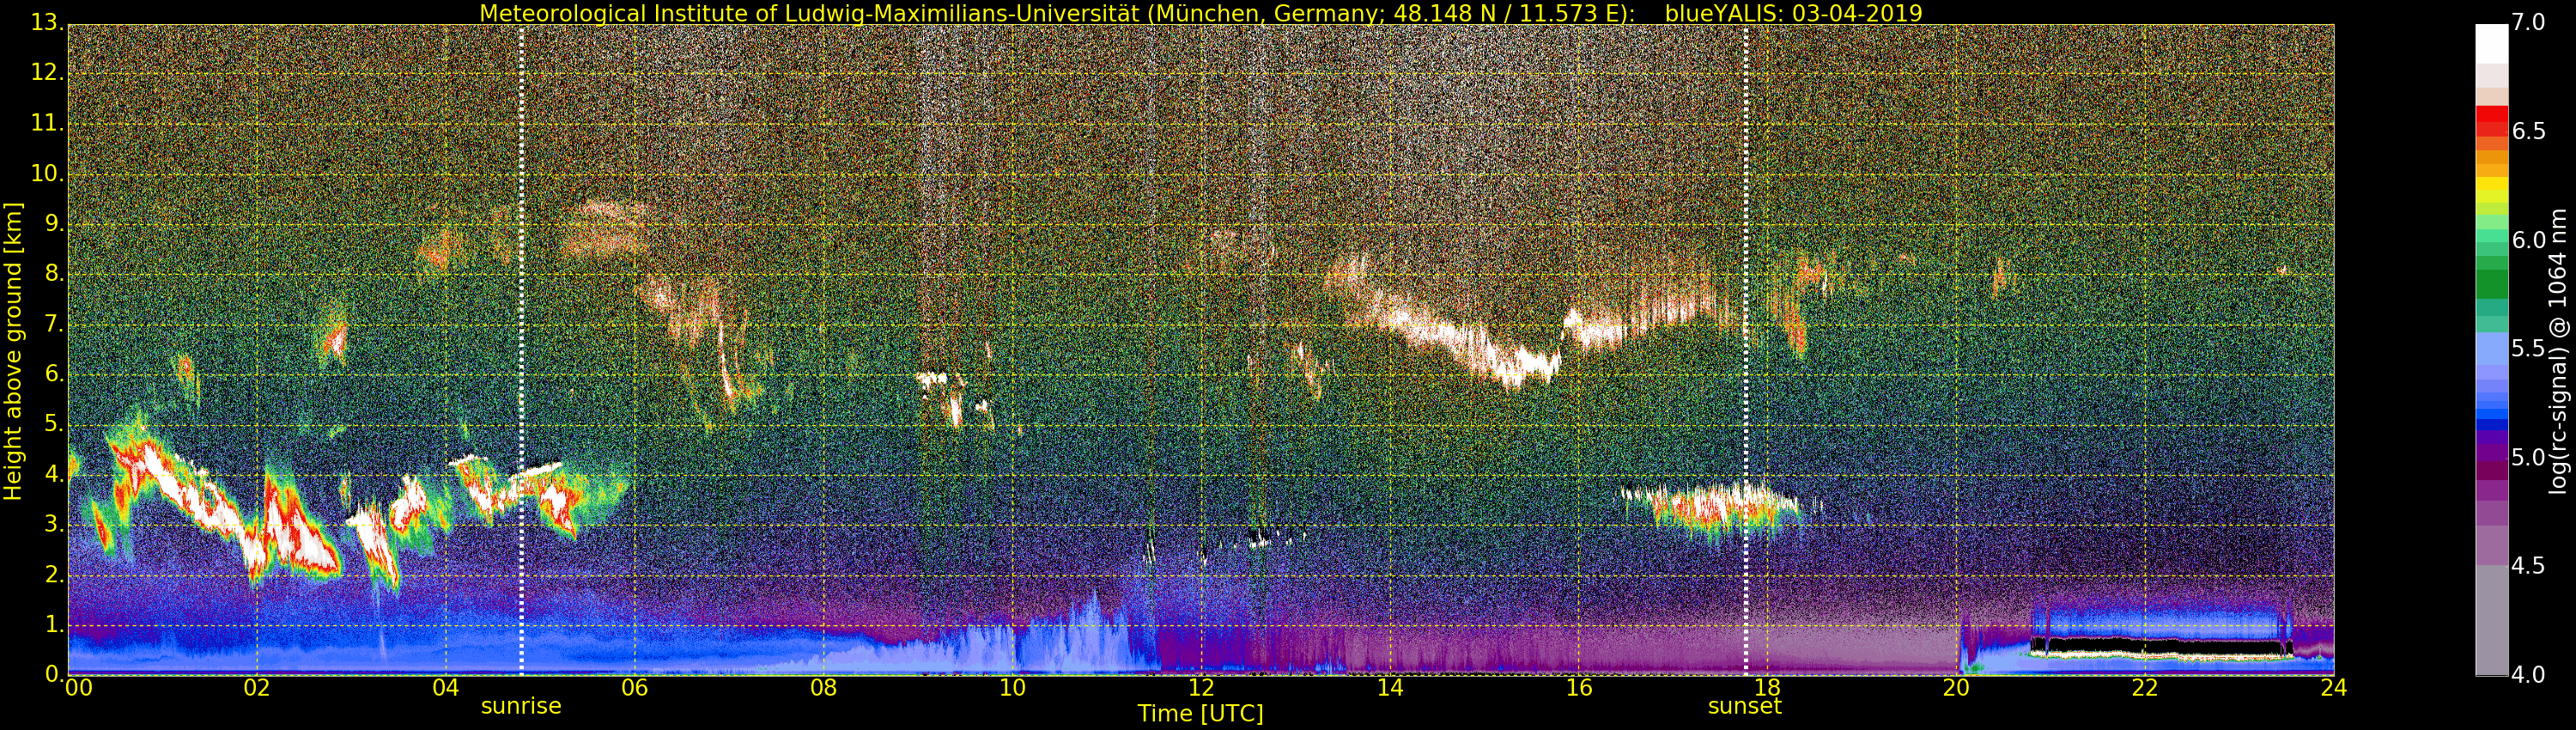The height and width of the screenshot is (730, 2576).
Task: Click the colorbar tick label '6.0'
Action: pyautogui.click(x=2528, y=240)
